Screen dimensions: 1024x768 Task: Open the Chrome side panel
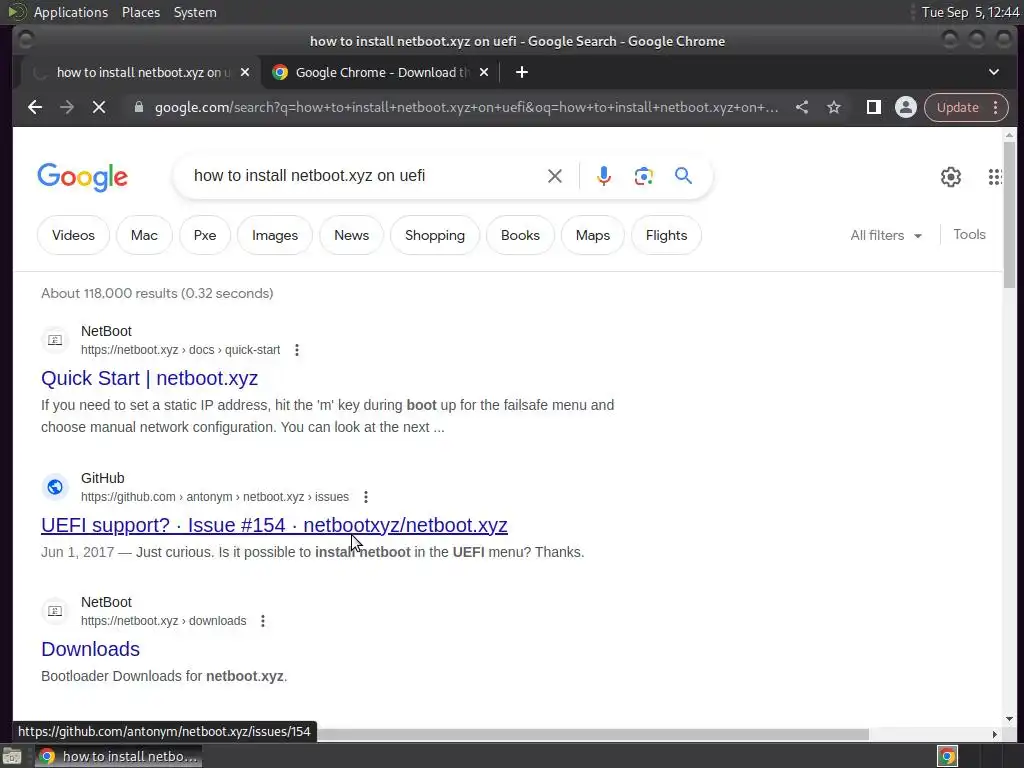point(873,107)
